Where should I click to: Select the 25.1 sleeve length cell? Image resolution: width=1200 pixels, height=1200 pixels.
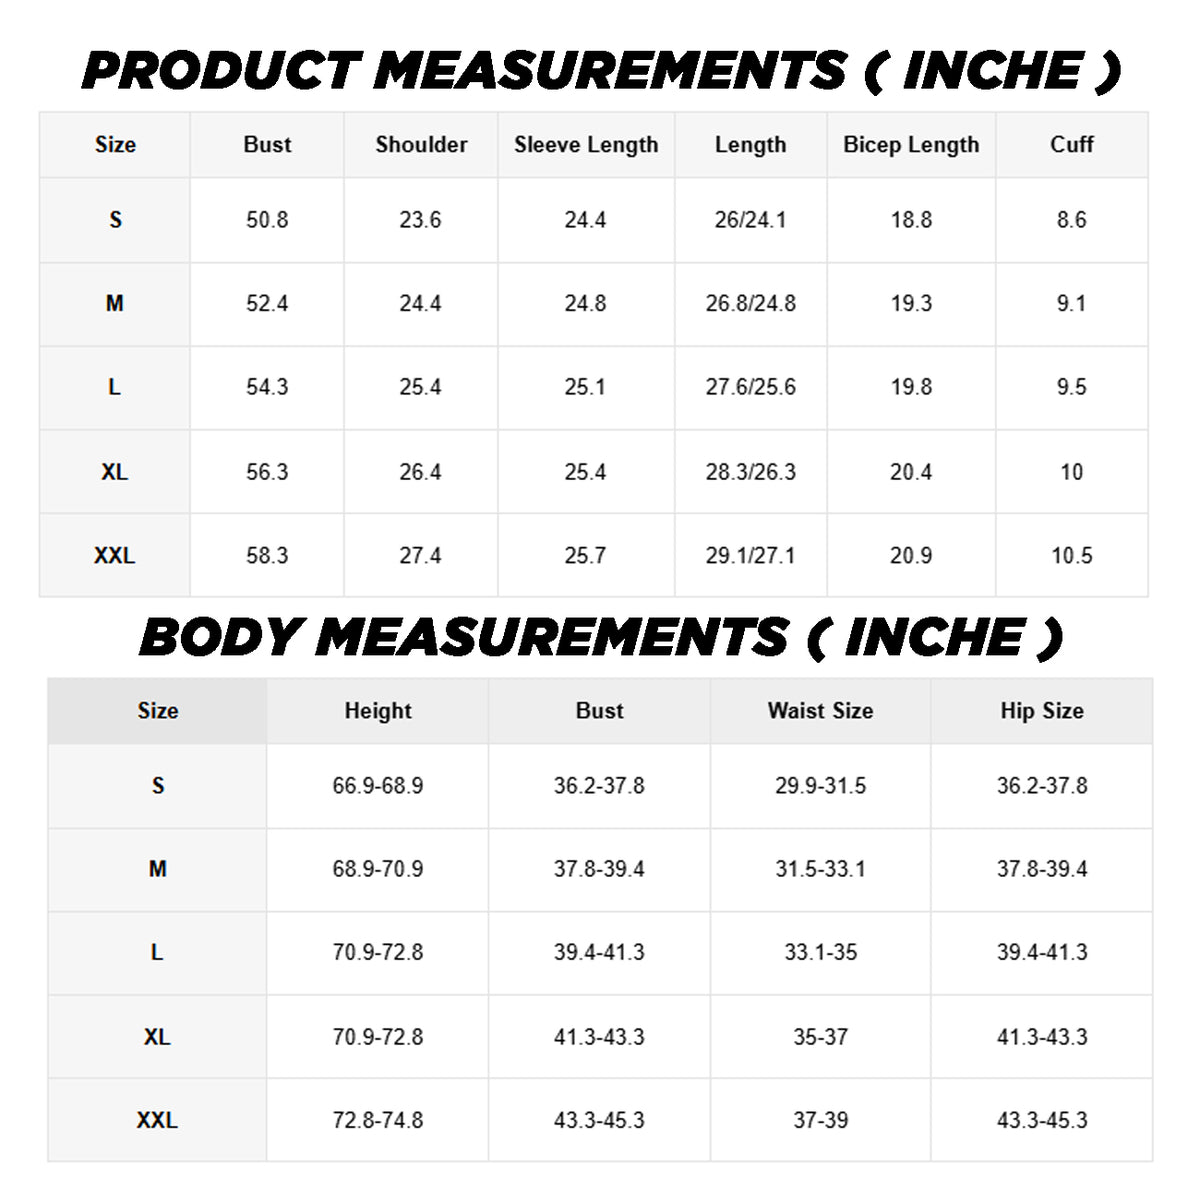pyautogui.click(x=585, y=387)
